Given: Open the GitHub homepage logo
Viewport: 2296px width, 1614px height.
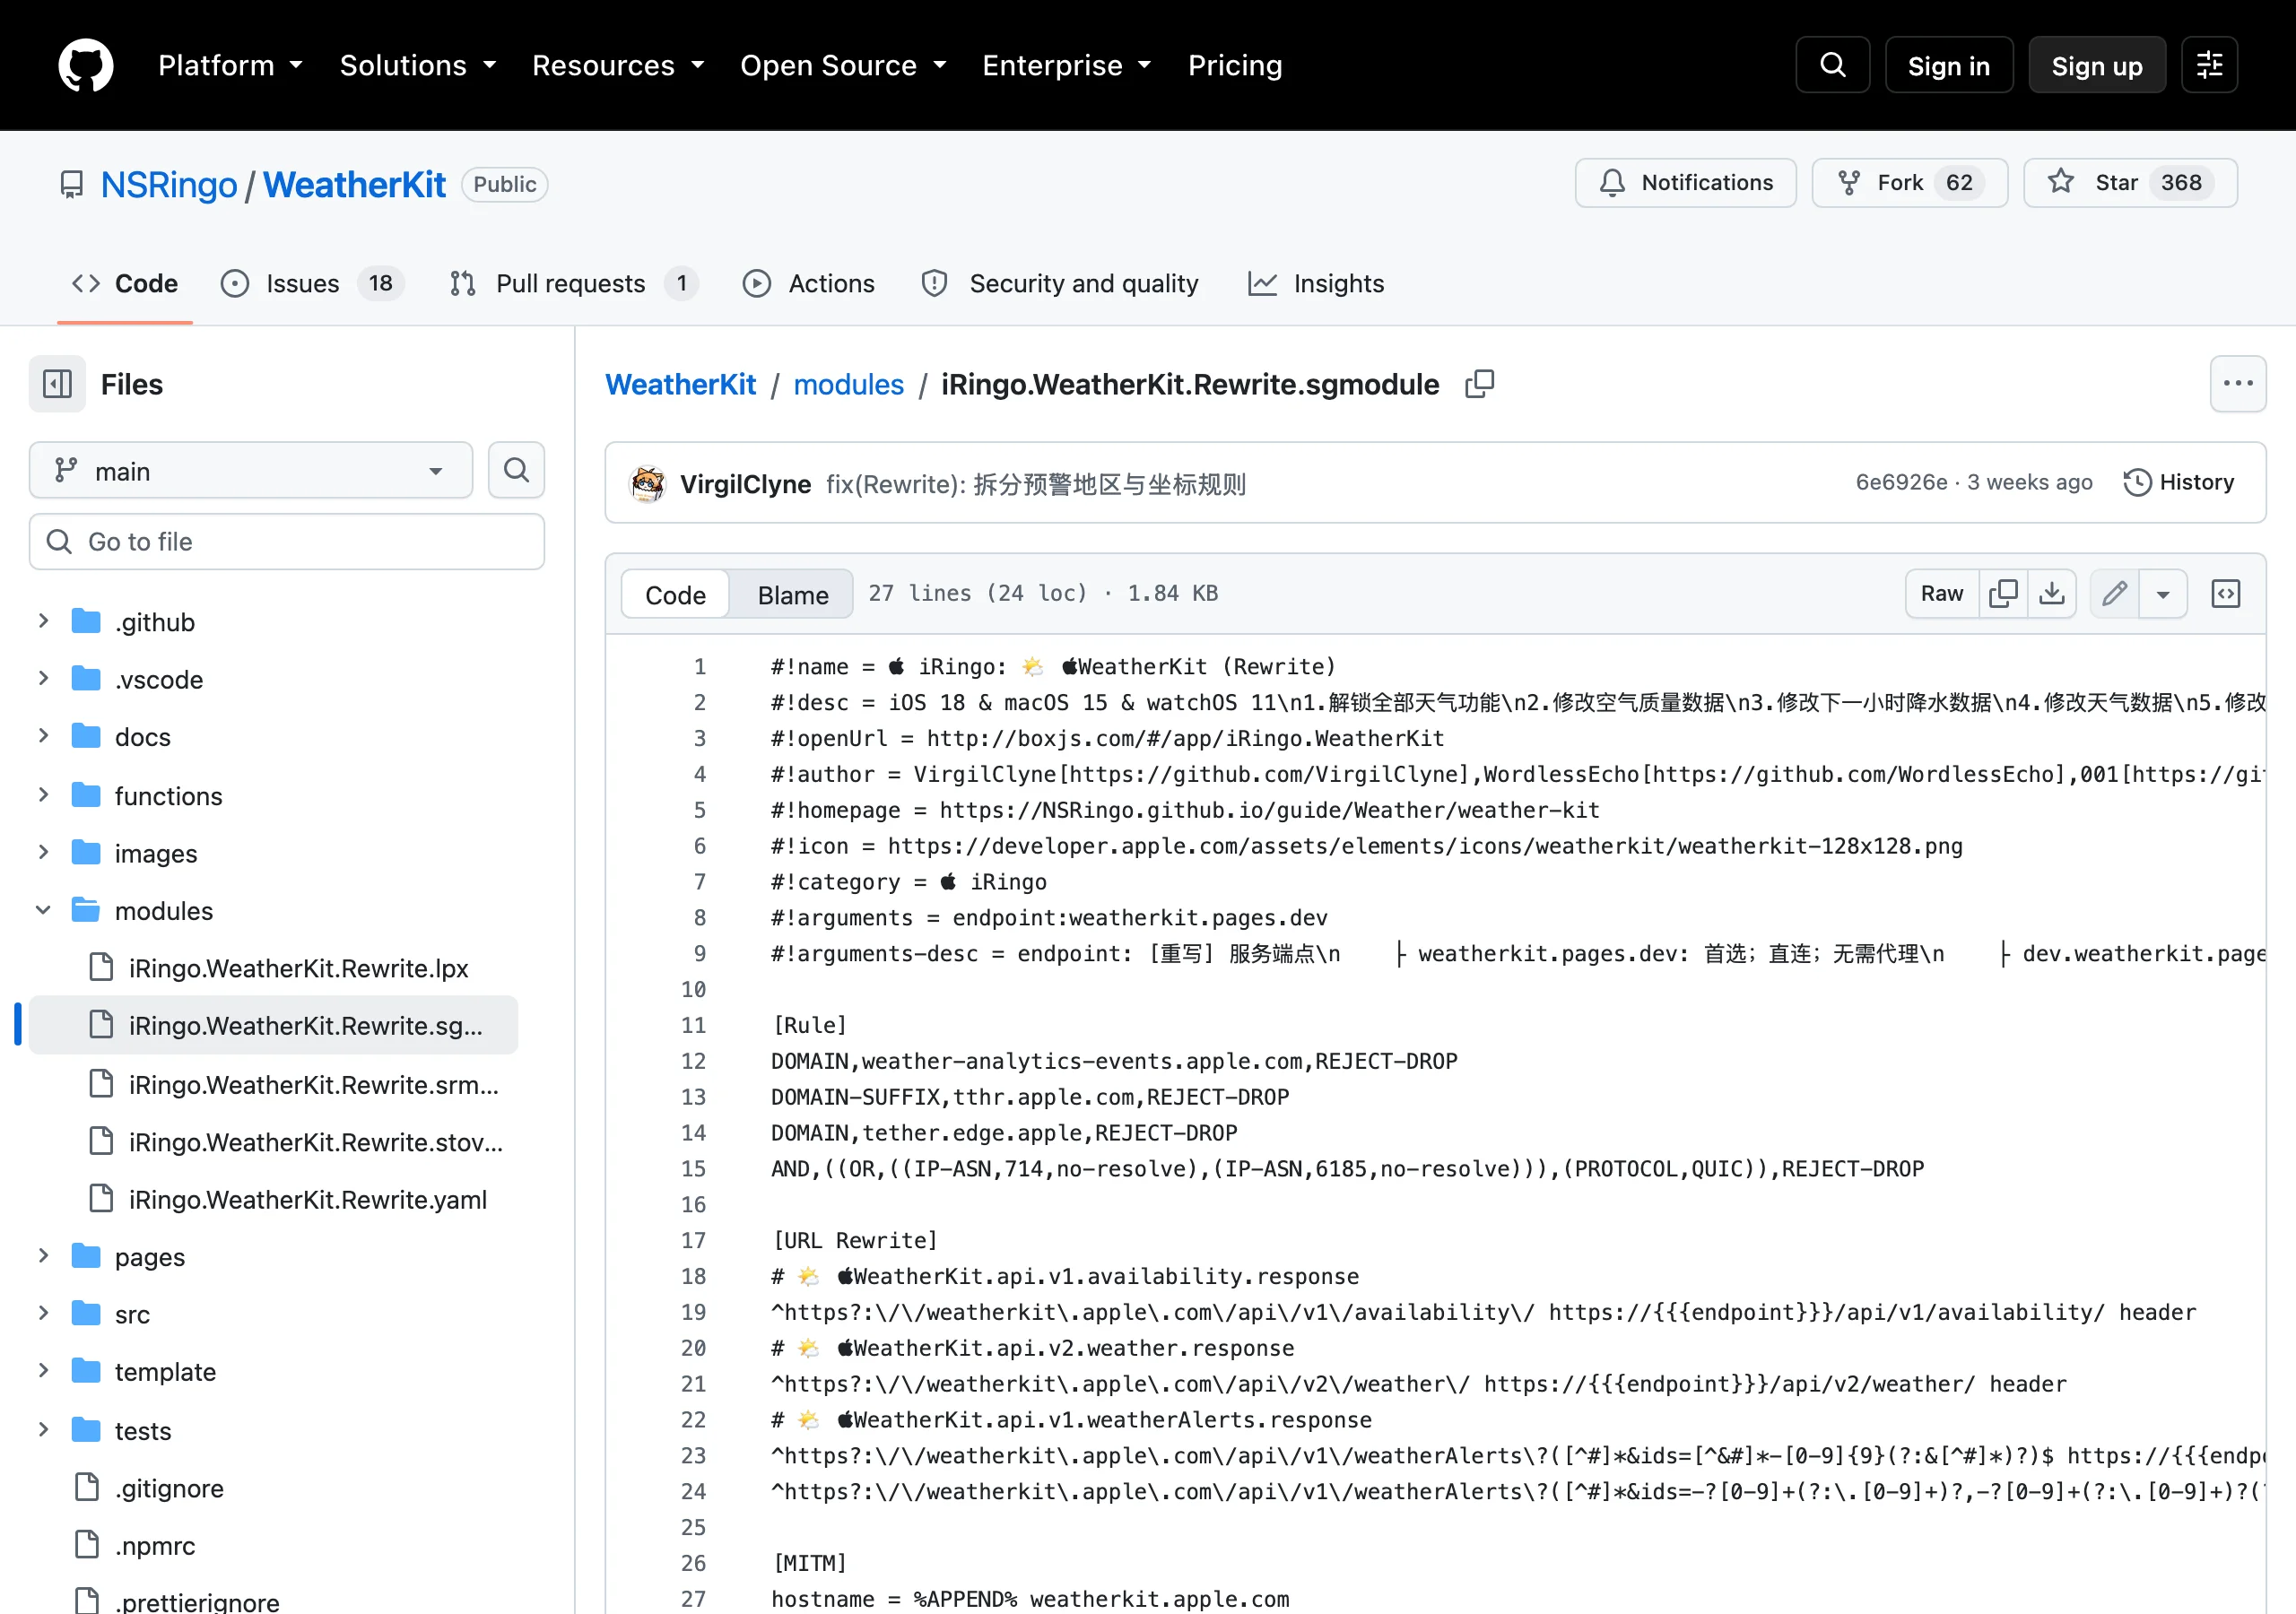Looking at the screenshot, I should pyautogui.click(x=86, y=65).
